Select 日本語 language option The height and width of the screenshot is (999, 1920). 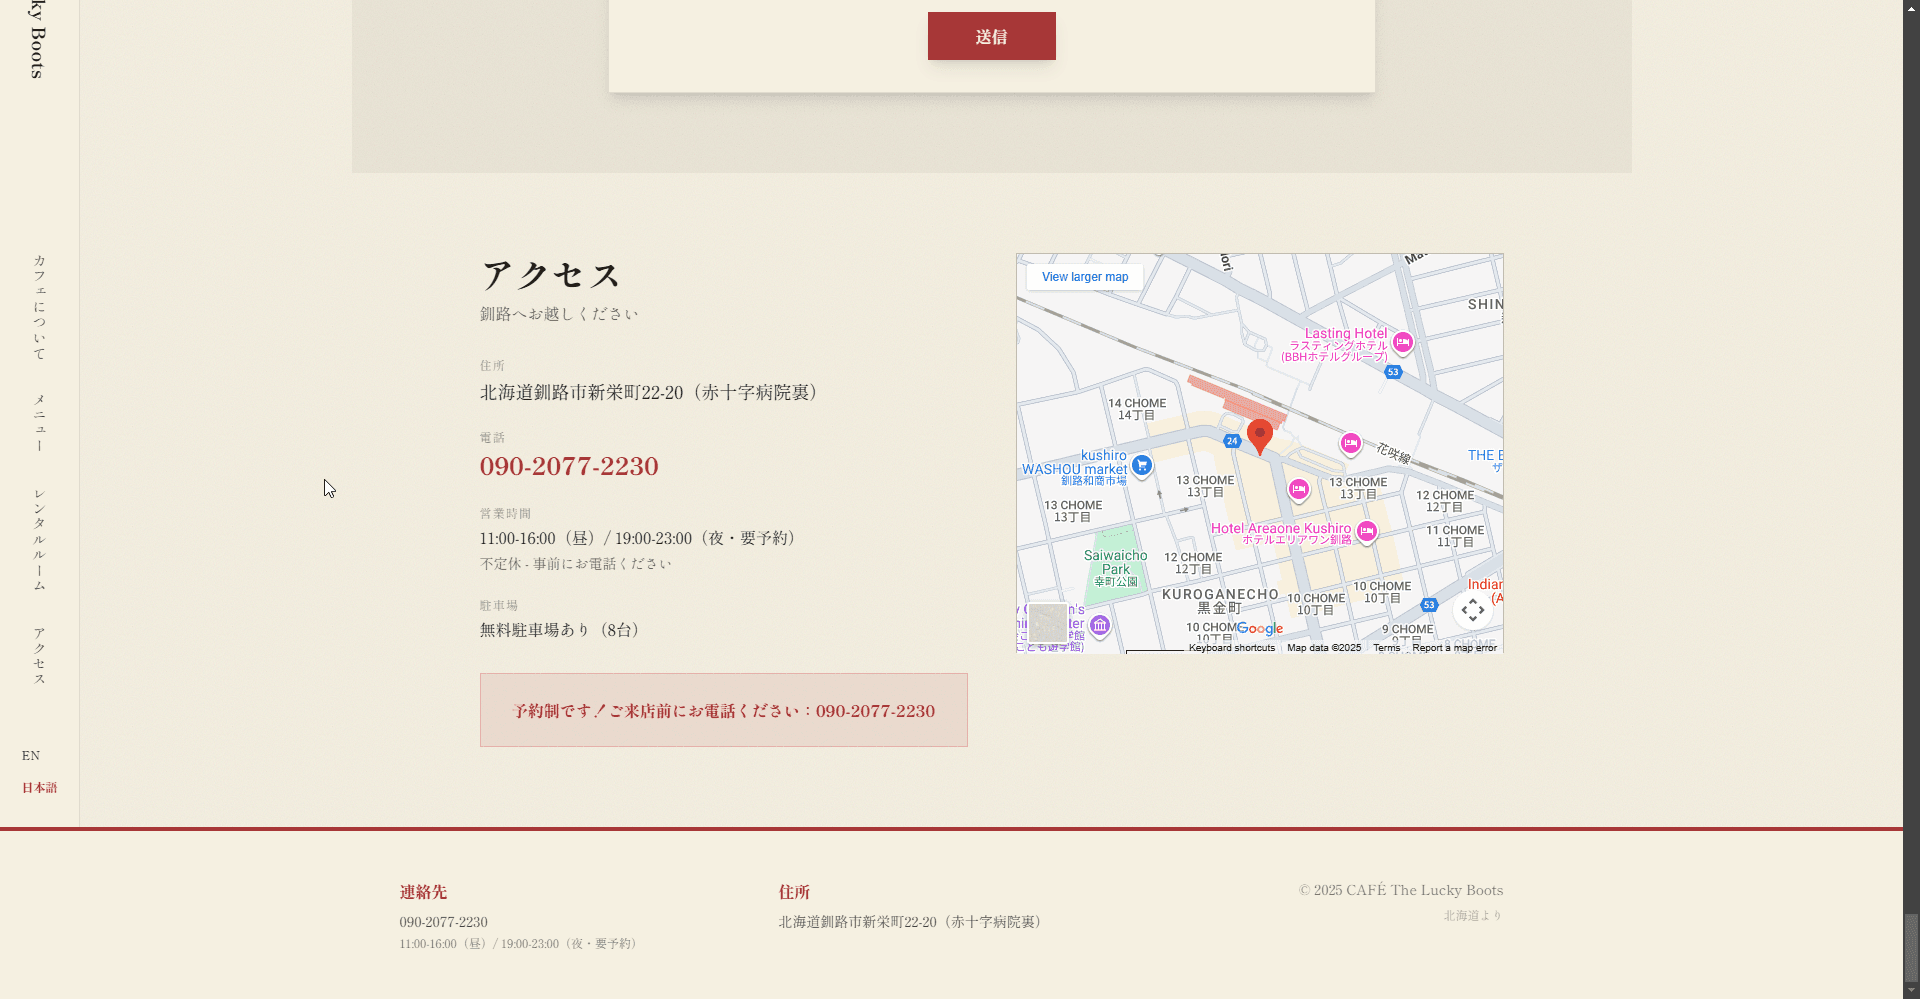pos(39,788)
